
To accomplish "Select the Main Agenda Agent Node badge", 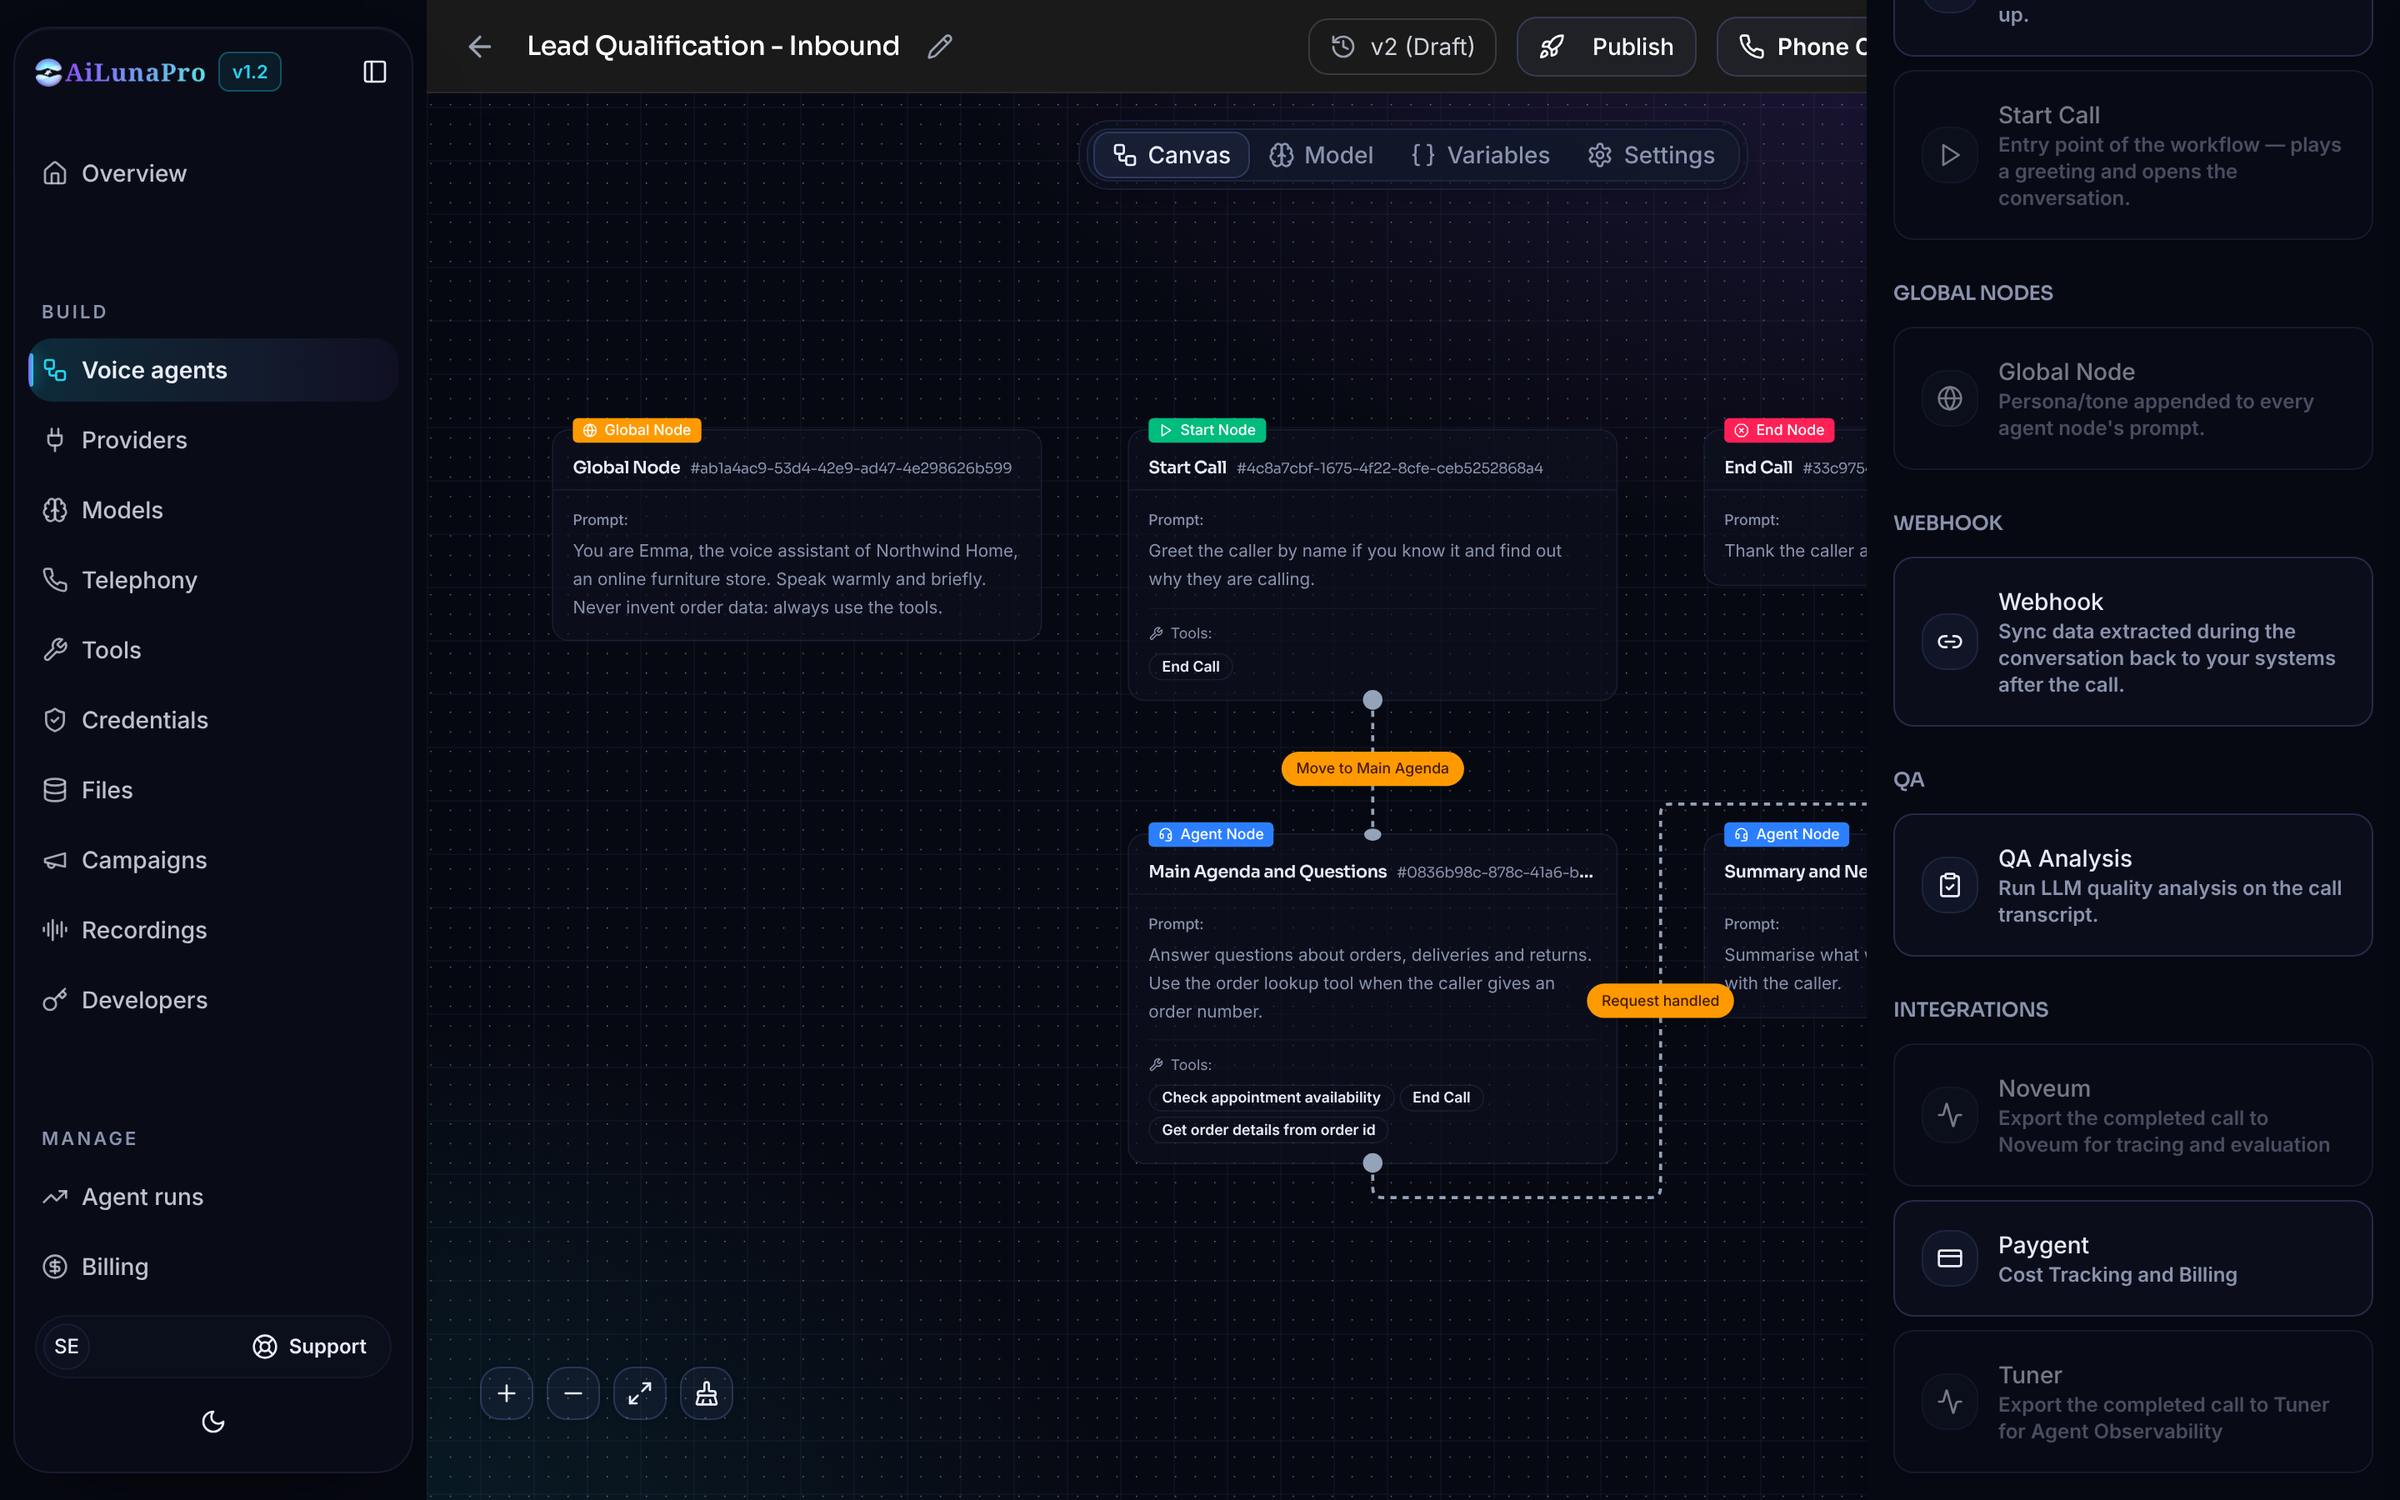I will 1211,834.
